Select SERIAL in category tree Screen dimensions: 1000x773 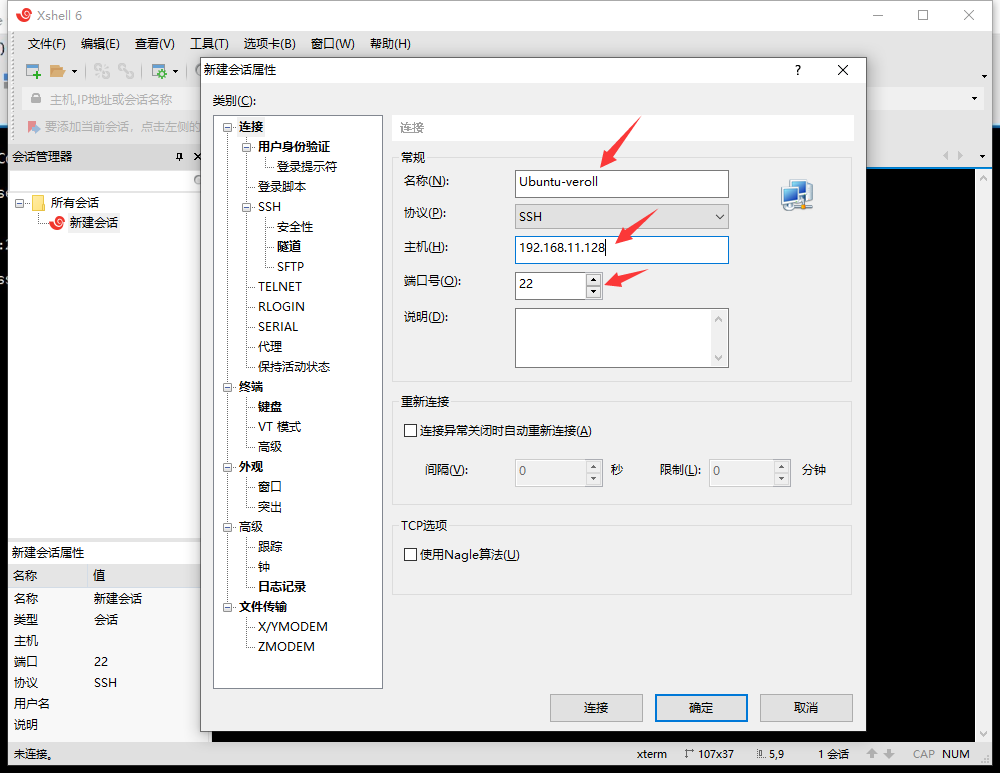click(x=278, y=327)
